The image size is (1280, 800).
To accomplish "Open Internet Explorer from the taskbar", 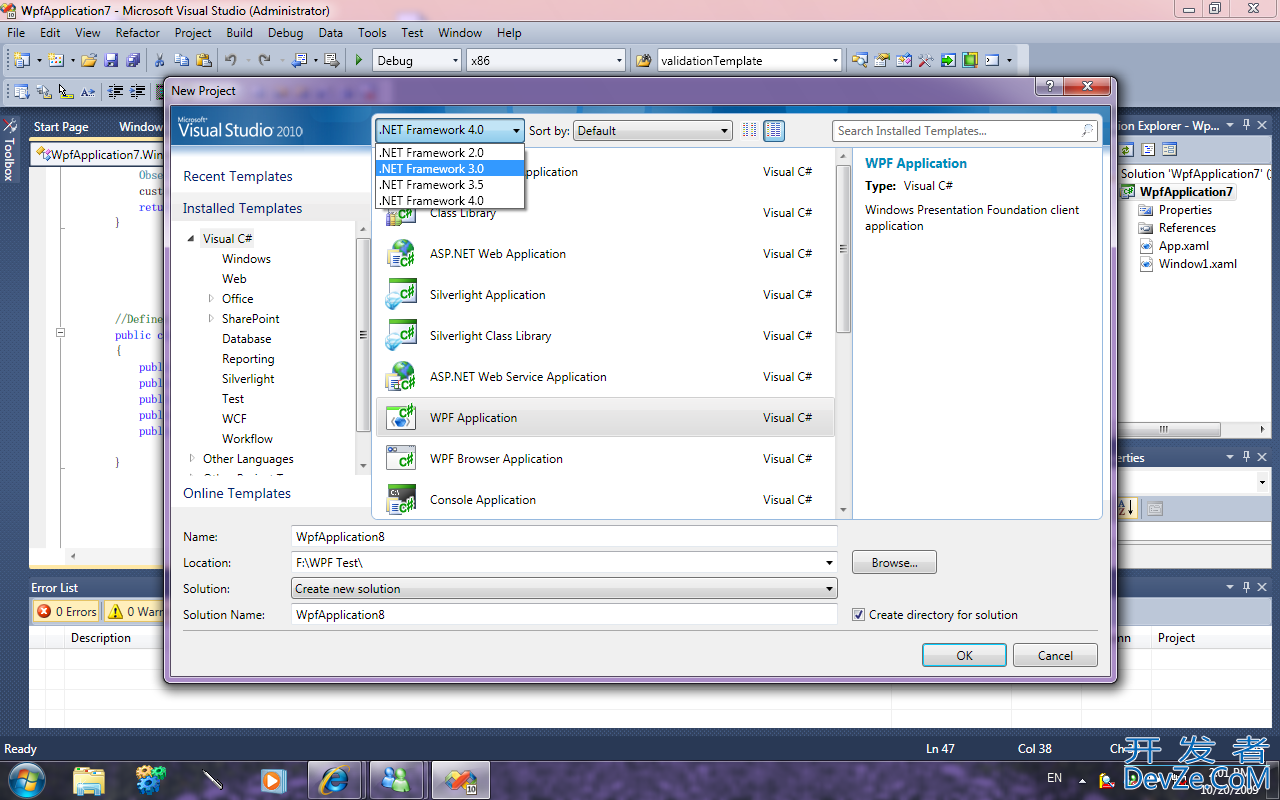I will pyautogui.click(x=334, y=778).
